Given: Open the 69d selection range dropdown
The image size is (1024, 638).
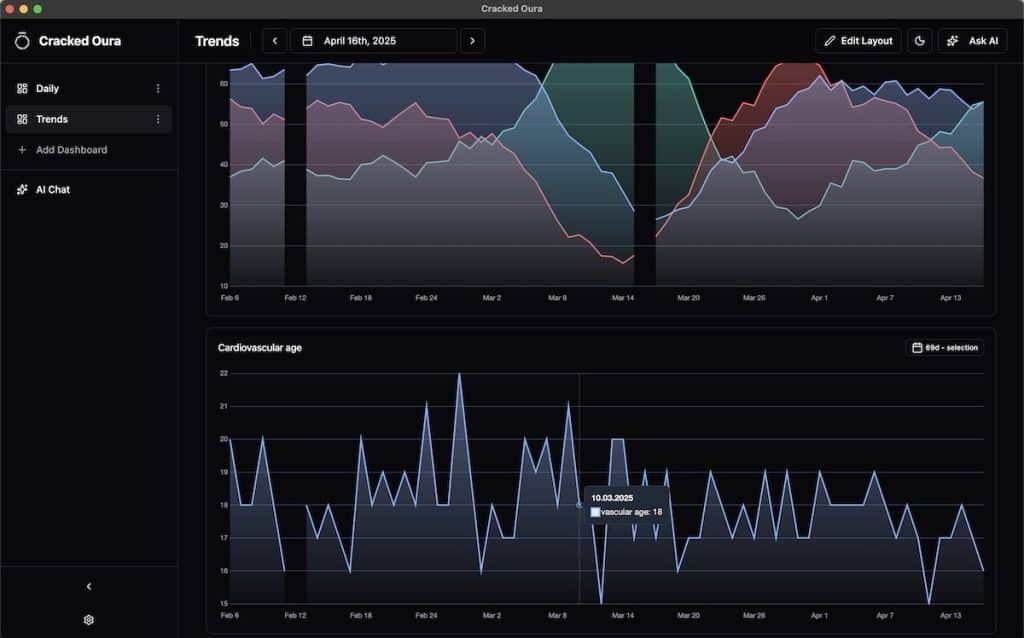Looking at the screenshot, I should [x=944, y=347].
